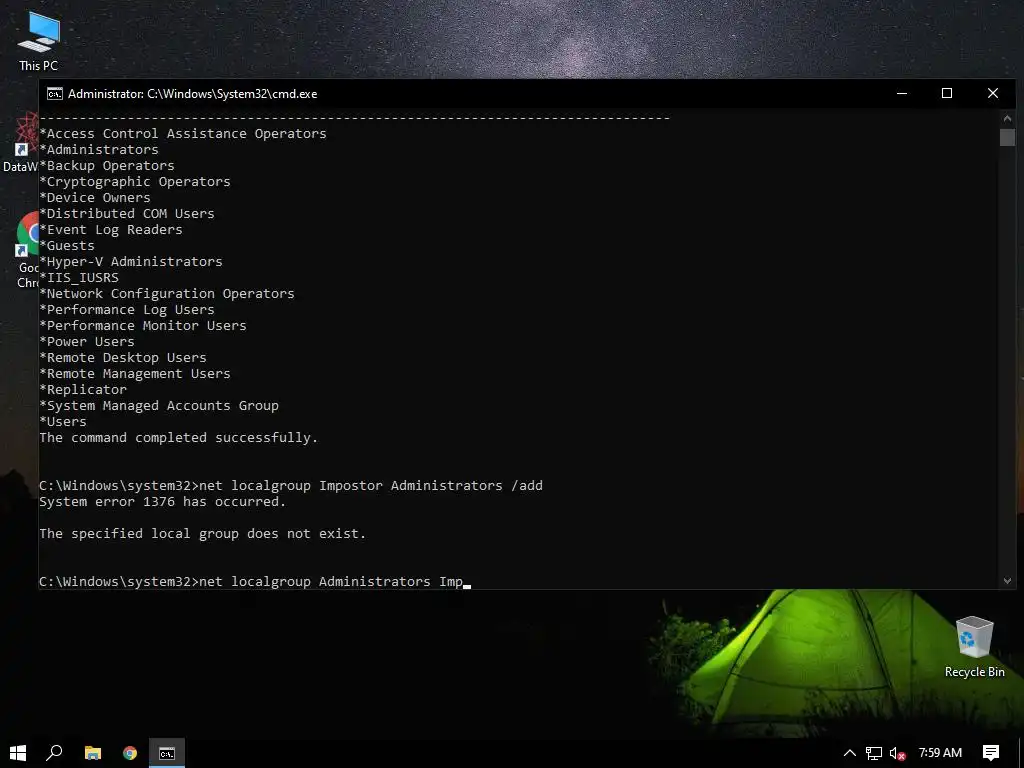Click "The specified local group does not exist."
Screen dimensions: 1024x768
[x=202, y=534]
